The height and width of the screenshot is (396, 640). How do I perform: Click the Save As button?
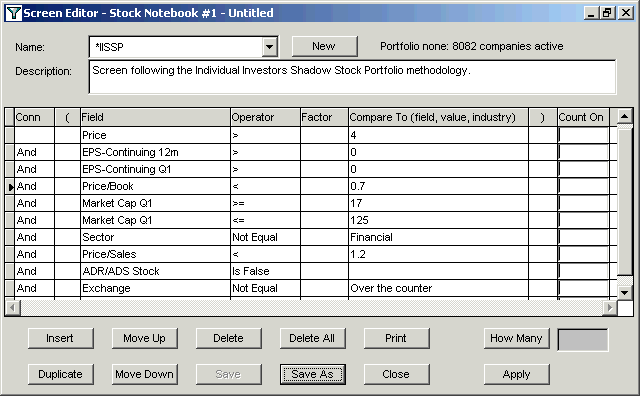[x=312, y=374]
